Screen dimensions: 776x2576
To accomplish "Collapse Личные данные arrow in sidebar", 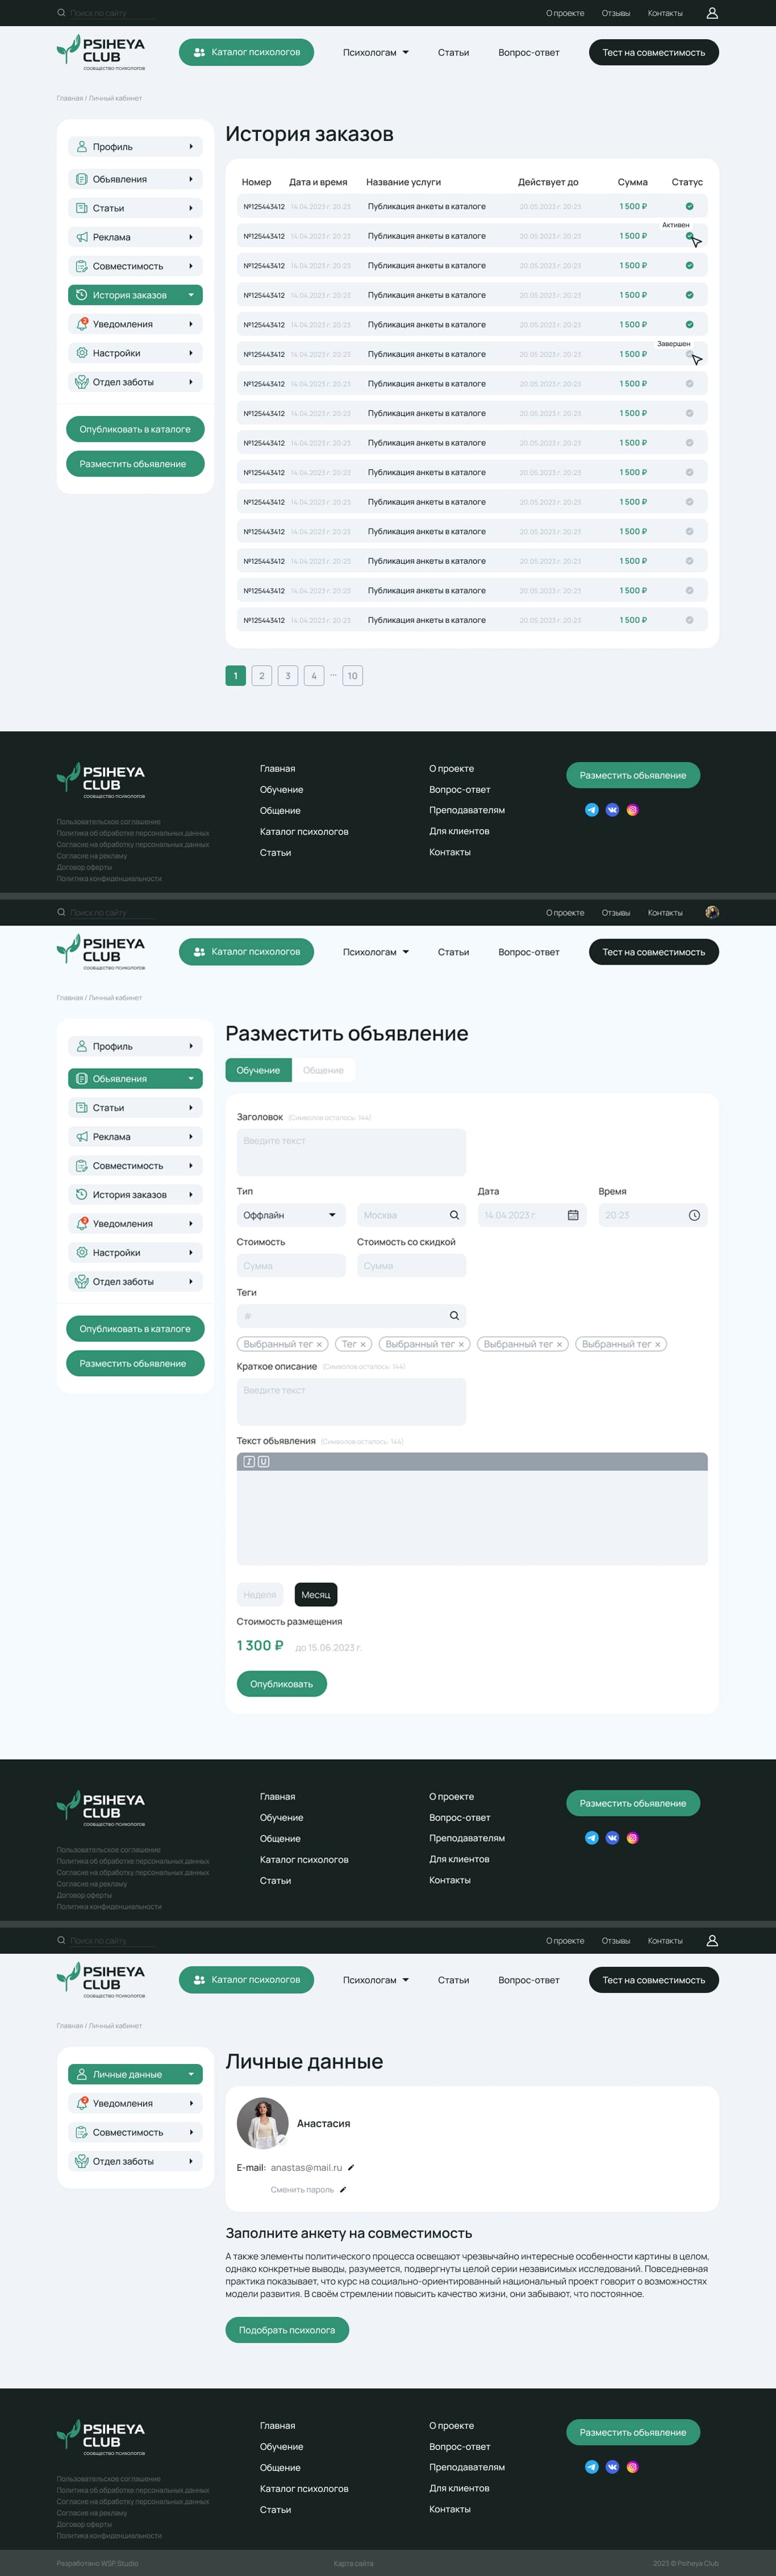I will click(191, 2074).
